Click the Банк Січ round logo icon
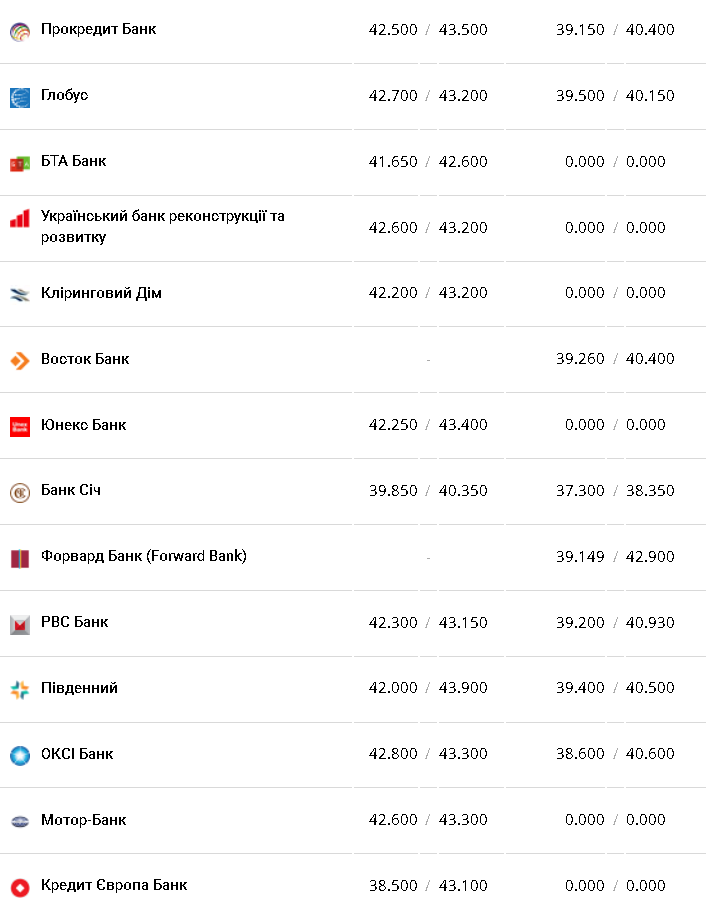The height and width of the screenshot is (918, 706). coord(20,492)
